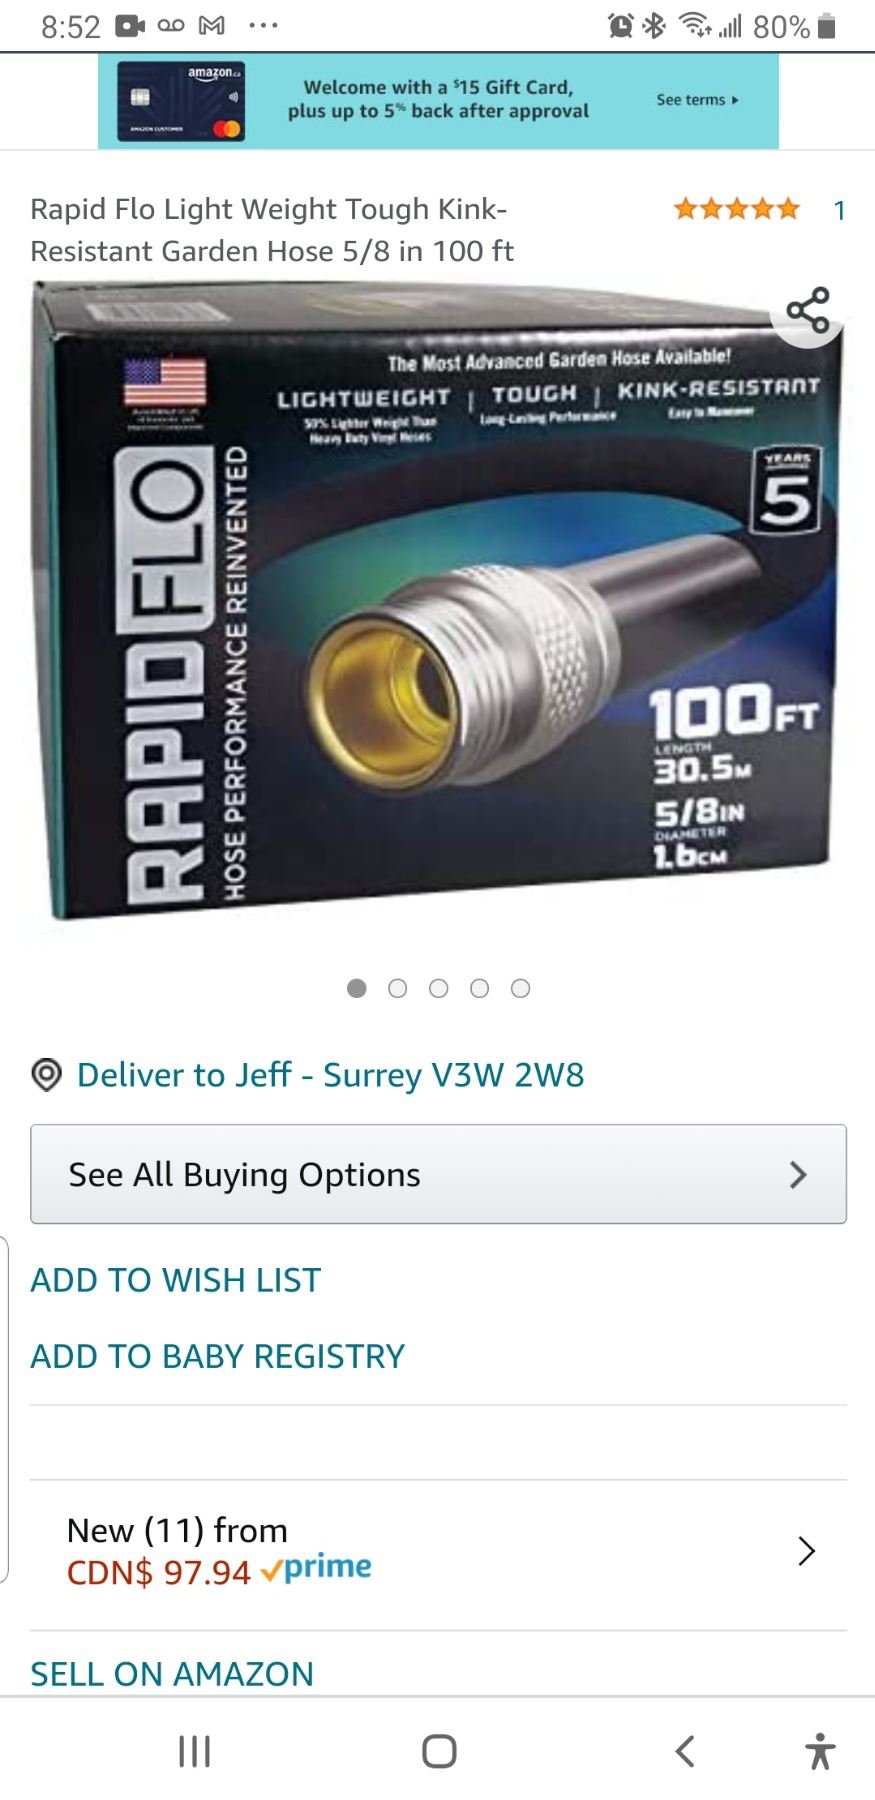875x1800 pixels.
Task: Tap the Rapid Flo hose product image
Action: click(437, 600)
